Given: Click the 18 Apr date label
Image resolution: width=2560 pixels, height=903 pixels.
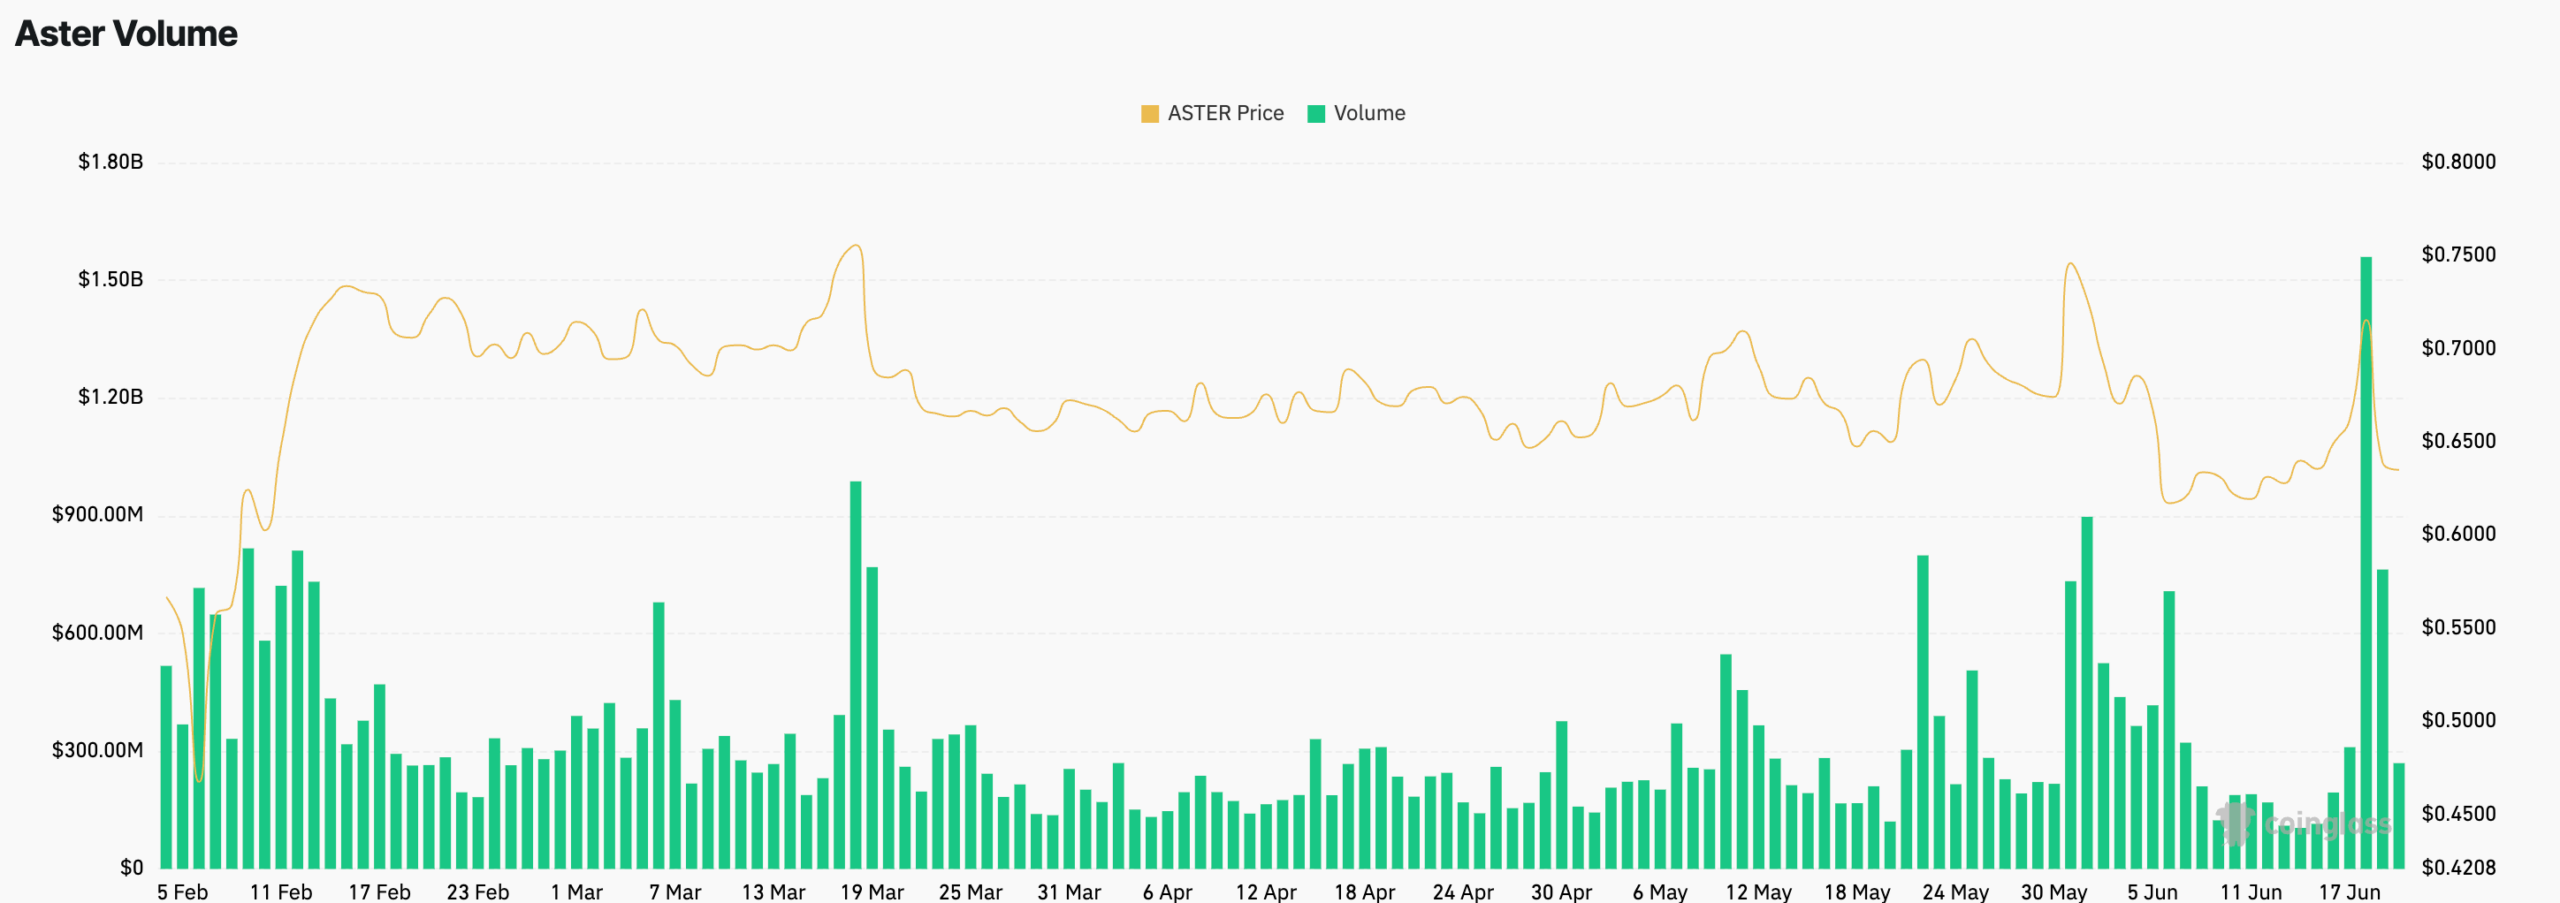Looking at the screenshot, I should point(1365,892).
